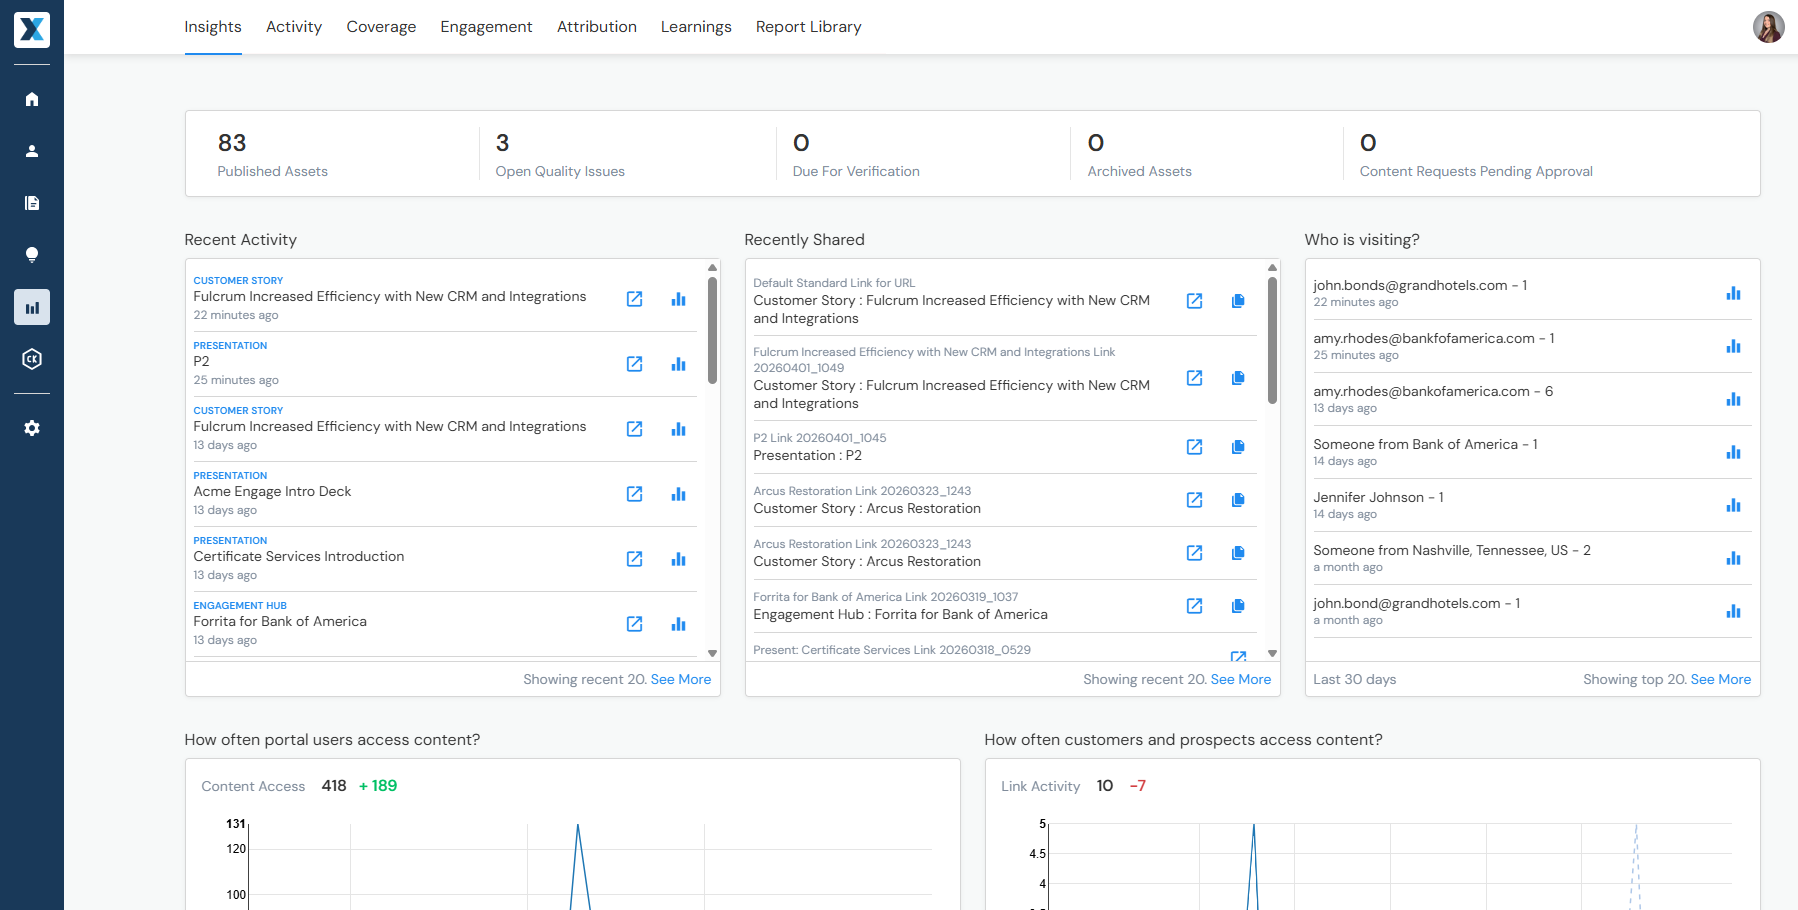Click the 3 Open Quality Issues stat
Viewport: 1798px width, 910px height.
[x=559, y=154]
